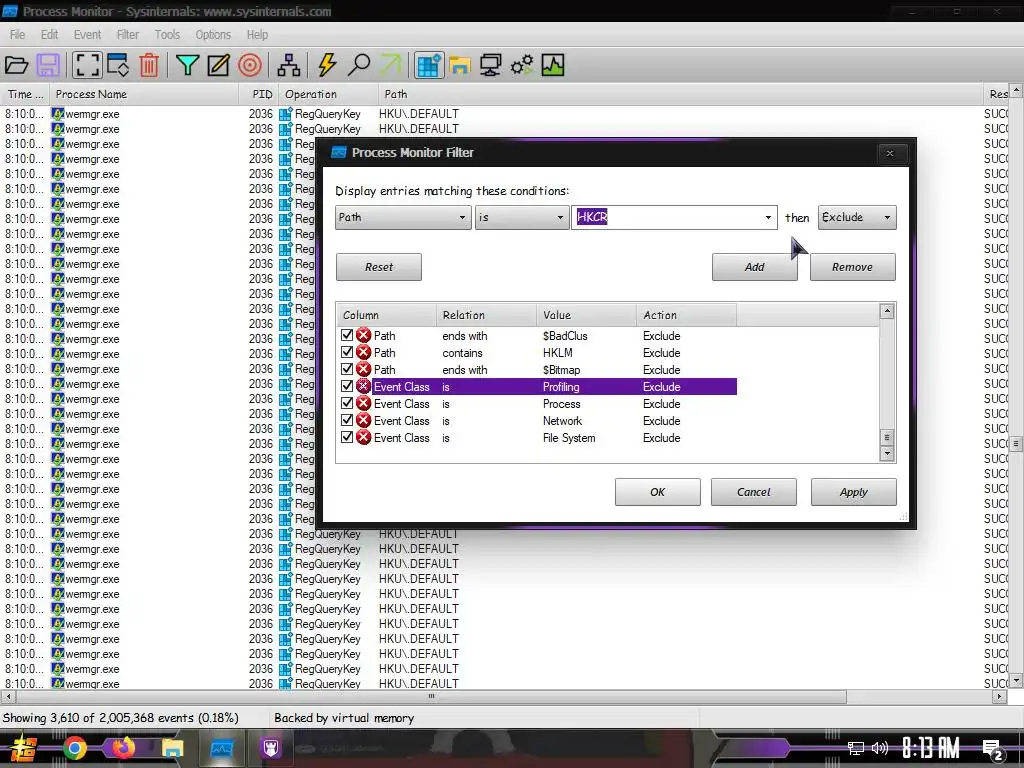This screenshot has width=1024, height=768.
Task: Switch to Process Monitor taskbar icon
Action: (x=222, y=748)
